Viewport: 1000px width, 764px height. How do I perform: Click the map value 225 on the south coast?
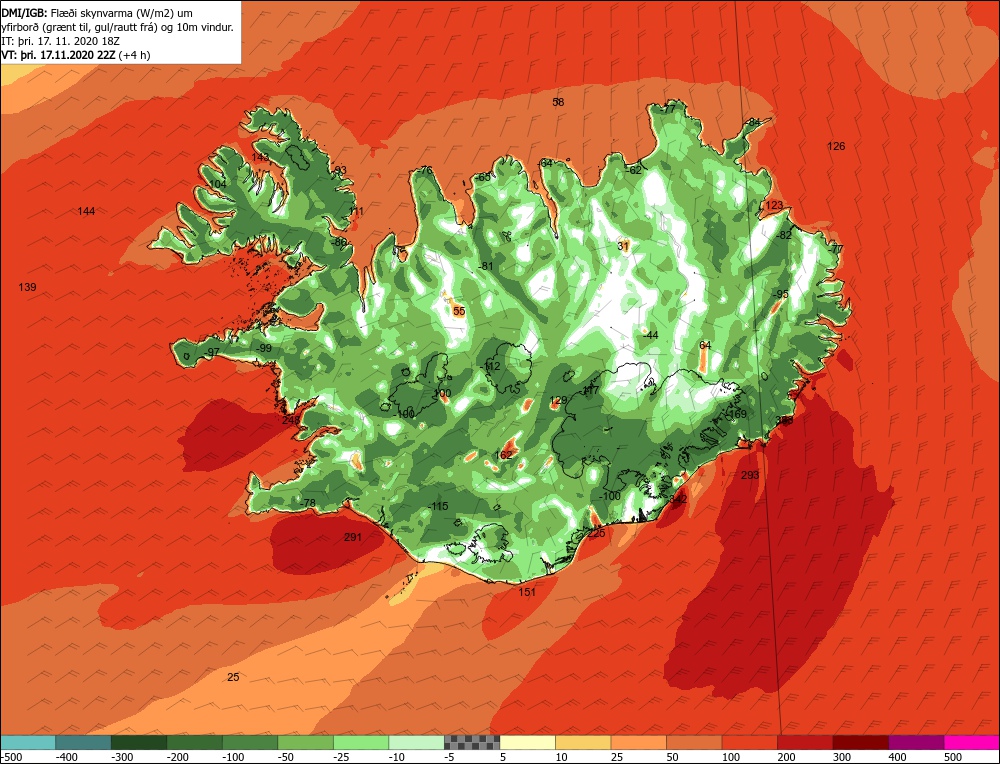[596, 533]
